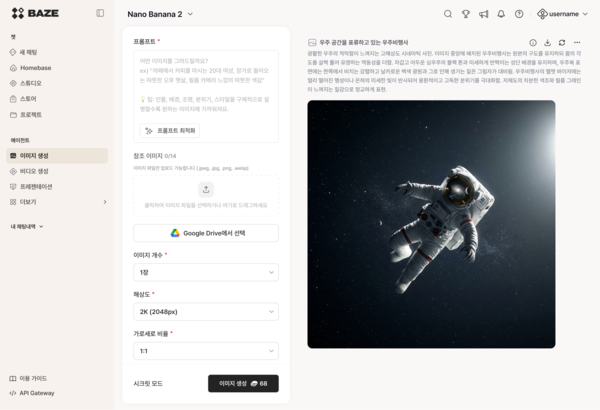Image resolution: width=600 pixels, height=410 pixels.
Task: Open the three-dot more options menu
Action: [x=577, y=42]
